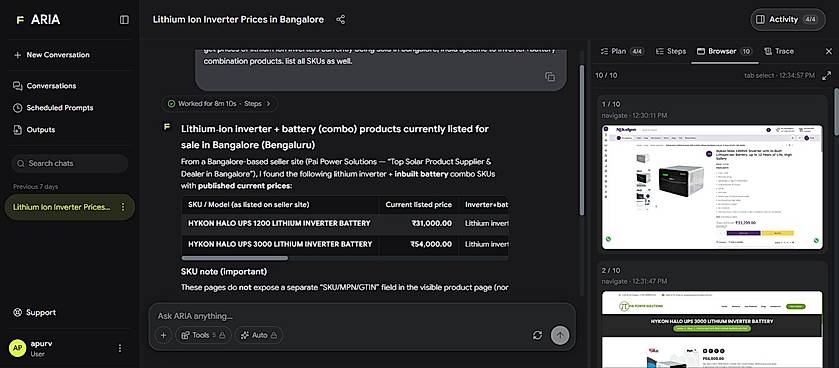
Task: Open the 1 / 10 browser screenshot thumbnail
Action: (712, 187)
